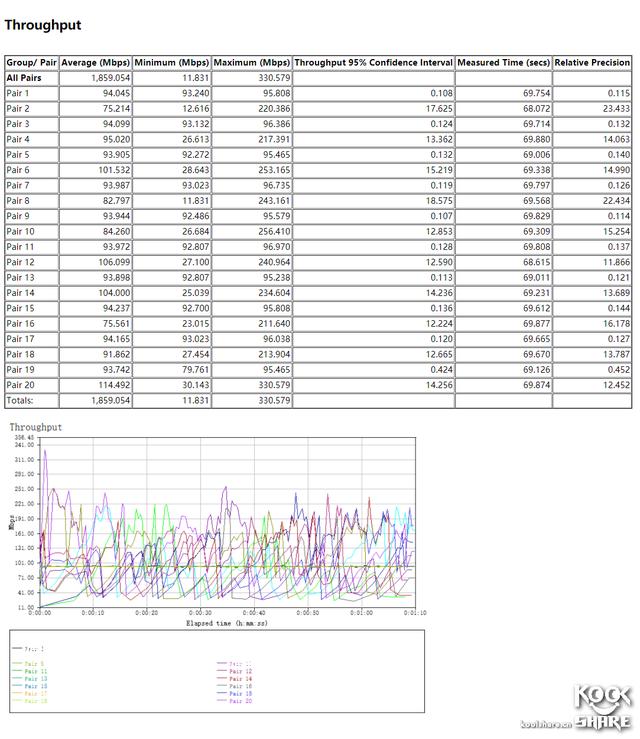Select the Maximum (Mbps) column header
The image size is (640, 739).
pos(252,63)
